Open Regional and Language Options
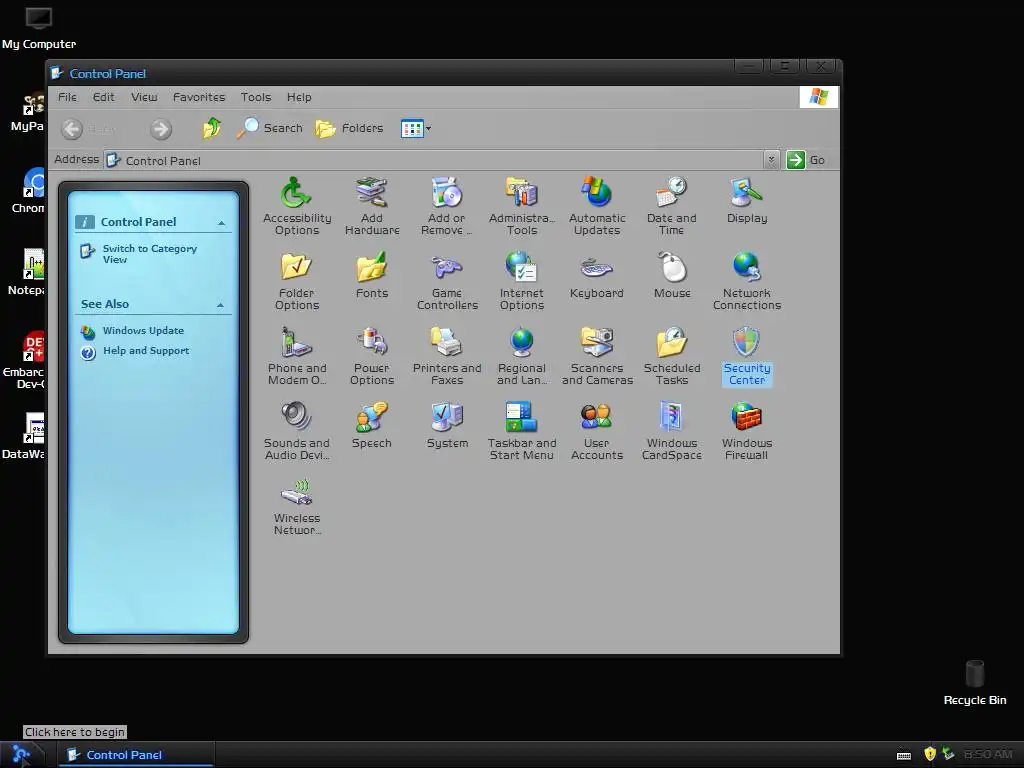 522,355
